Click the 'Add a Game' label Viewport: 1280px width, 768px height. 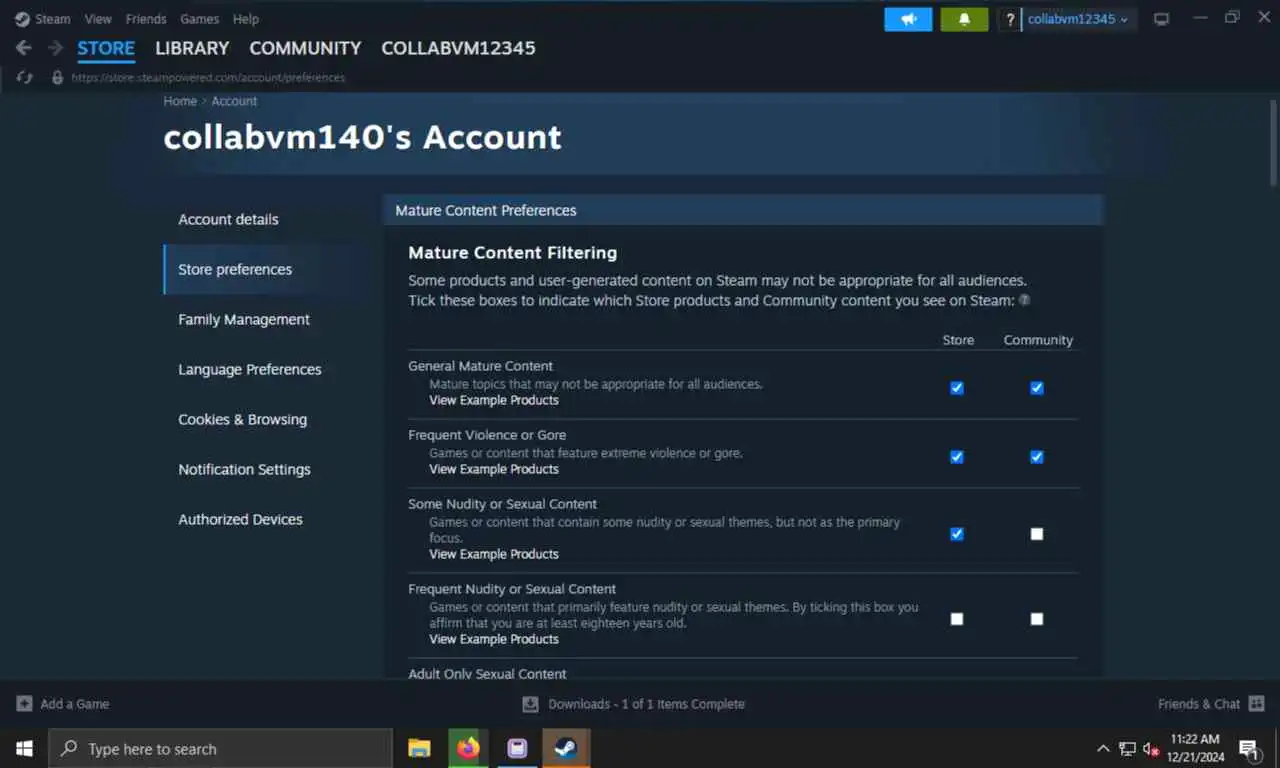click(x=75, y=704)
